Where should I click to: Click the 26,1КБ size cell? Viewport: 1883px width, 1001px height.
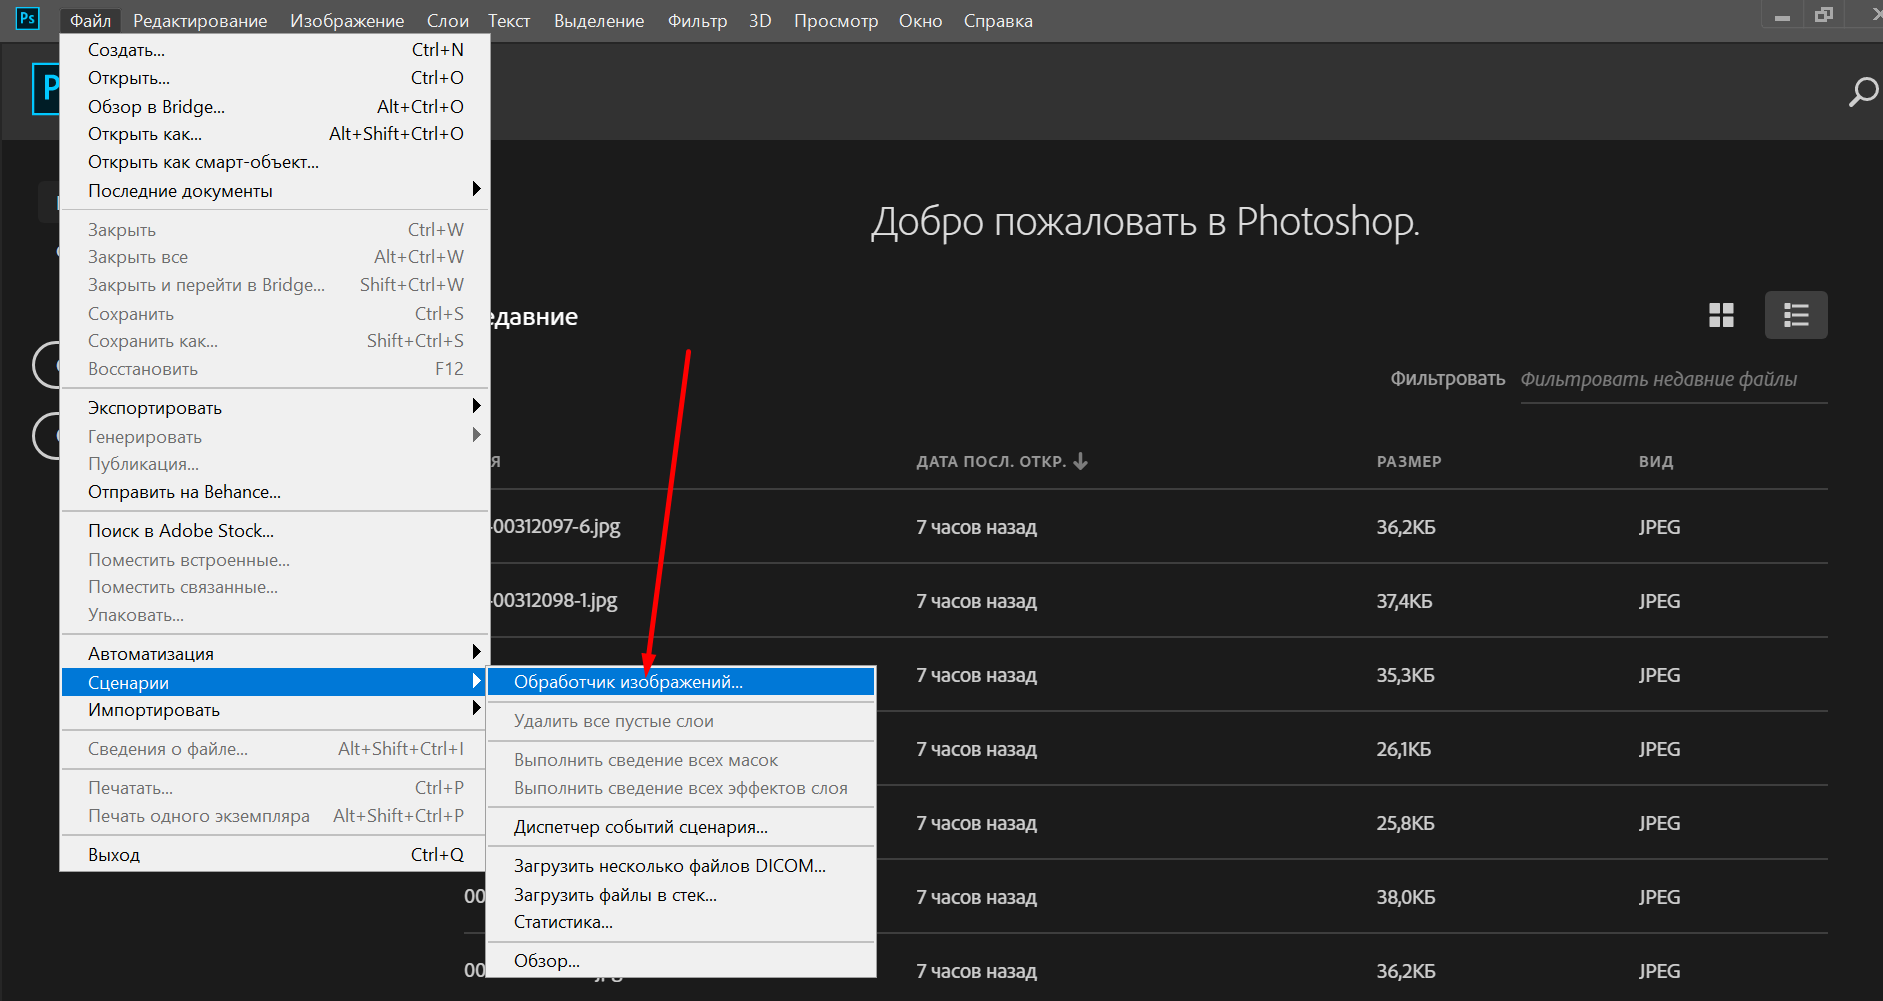[x=1403, y=749]
